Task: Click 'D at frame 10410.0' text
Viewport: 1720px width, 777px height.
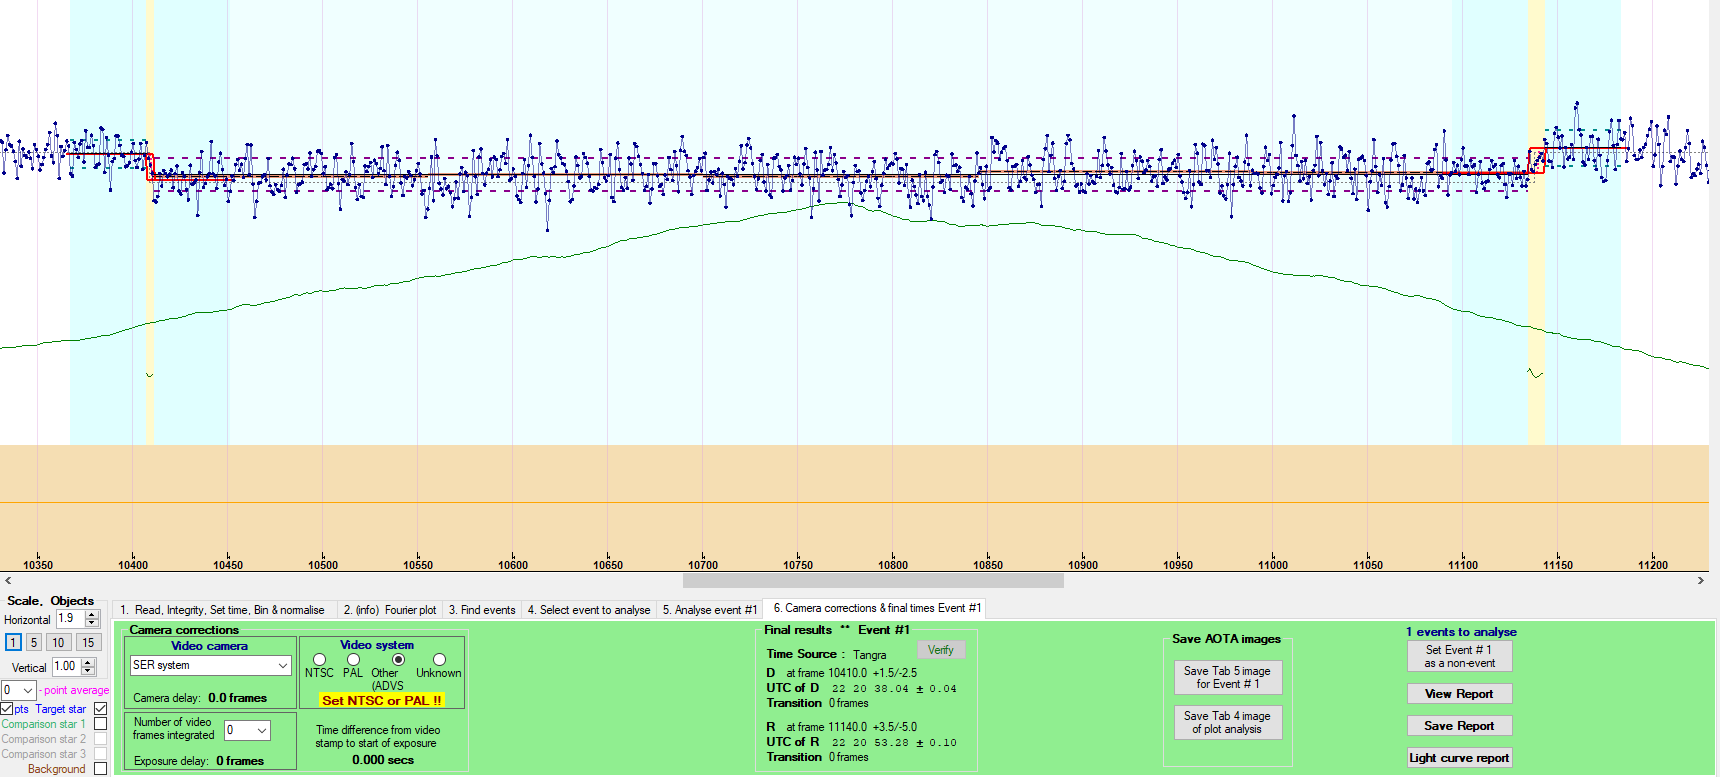Action: [817, 673]
